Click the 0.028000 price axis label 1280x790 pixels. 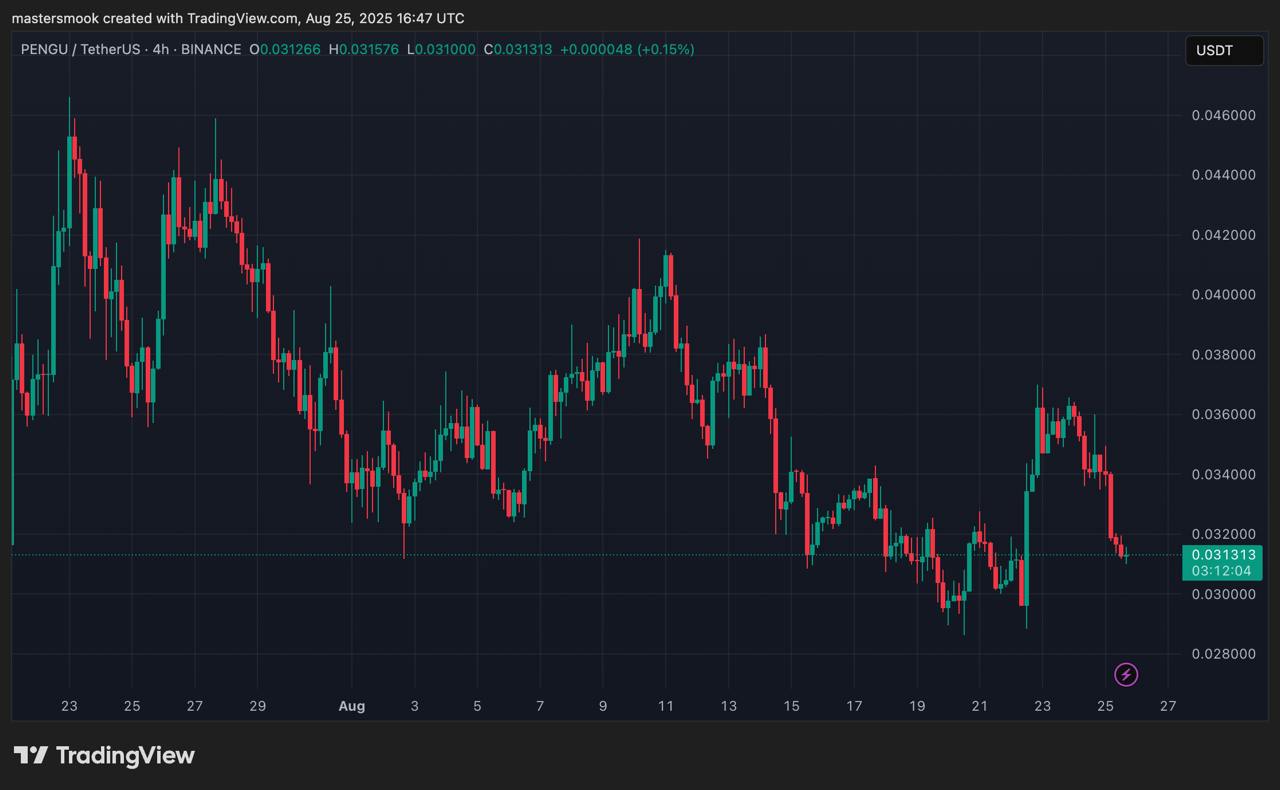(x=1223, y=654)
